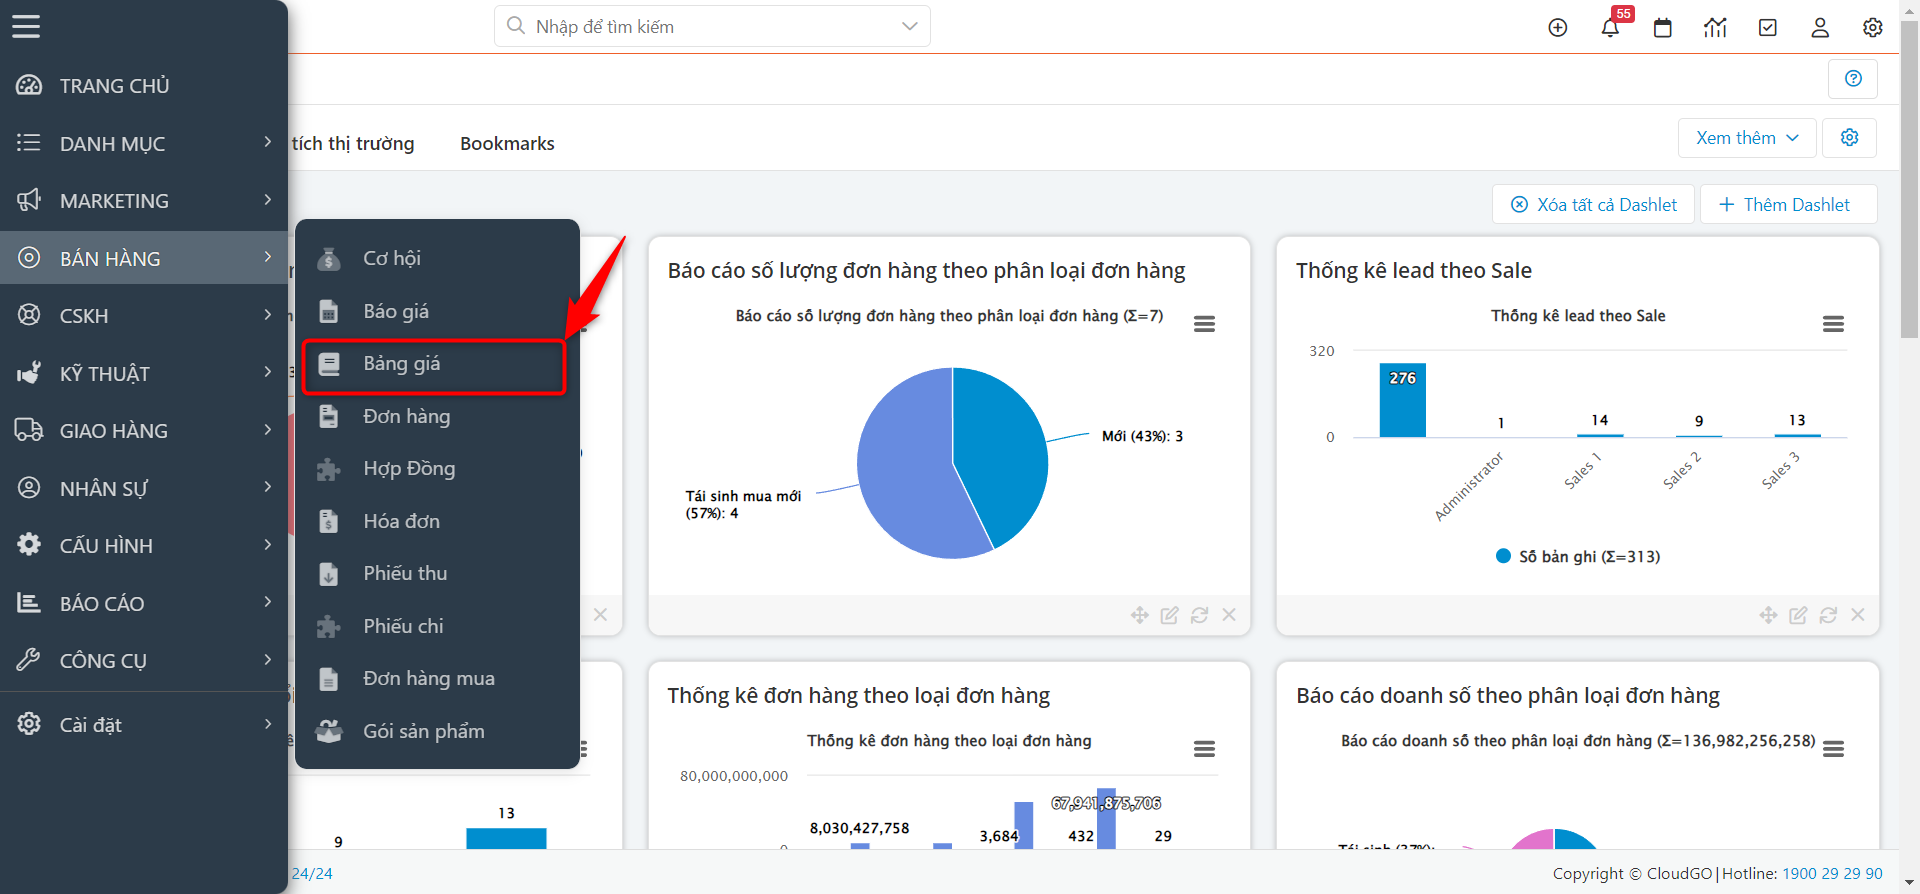Click the search input field
Screen dimensions: 1920x894
712,26
